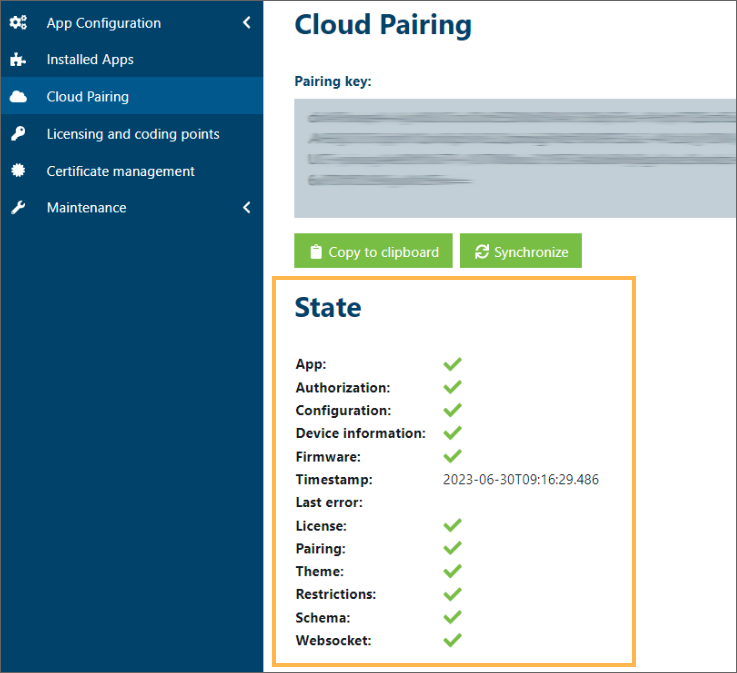737x673 pixels.
Task: Click the License status checkmark
Action: pos(453,525)
